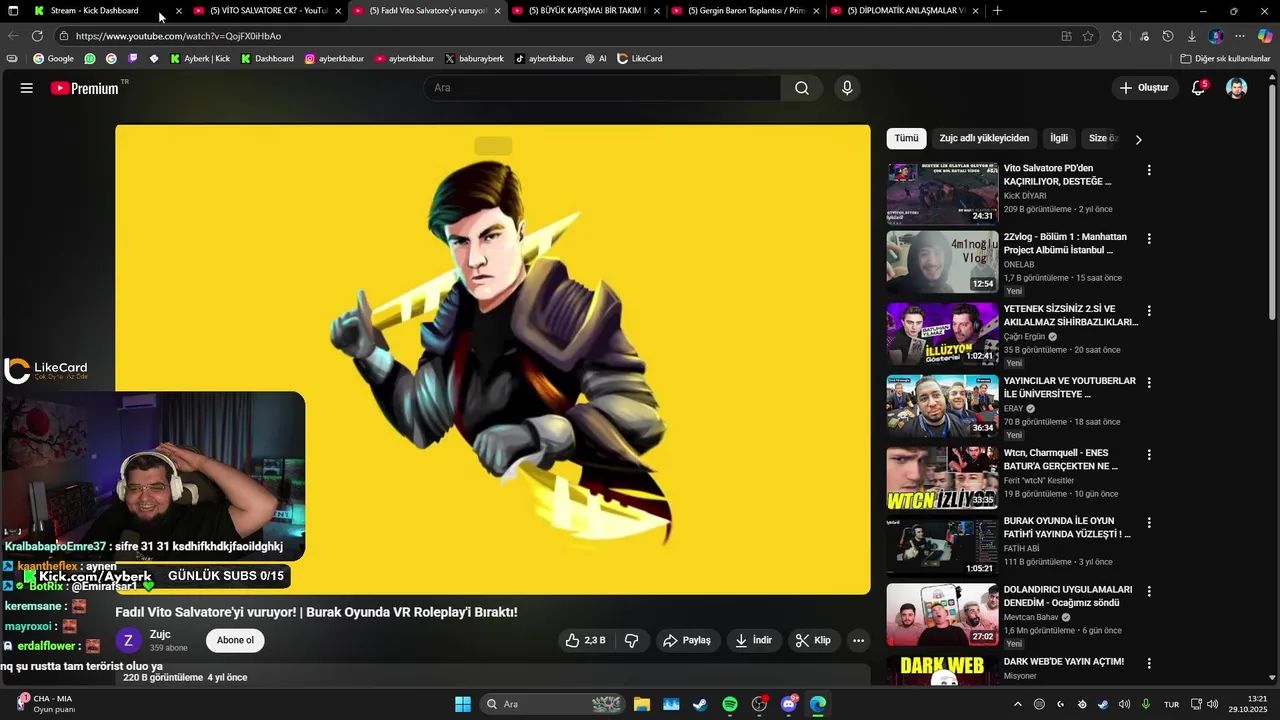Switch to DİPLOMATİK ANLAŞMALAR tab
Viewport: 1280px width, 720px height.
coord(905,10)
